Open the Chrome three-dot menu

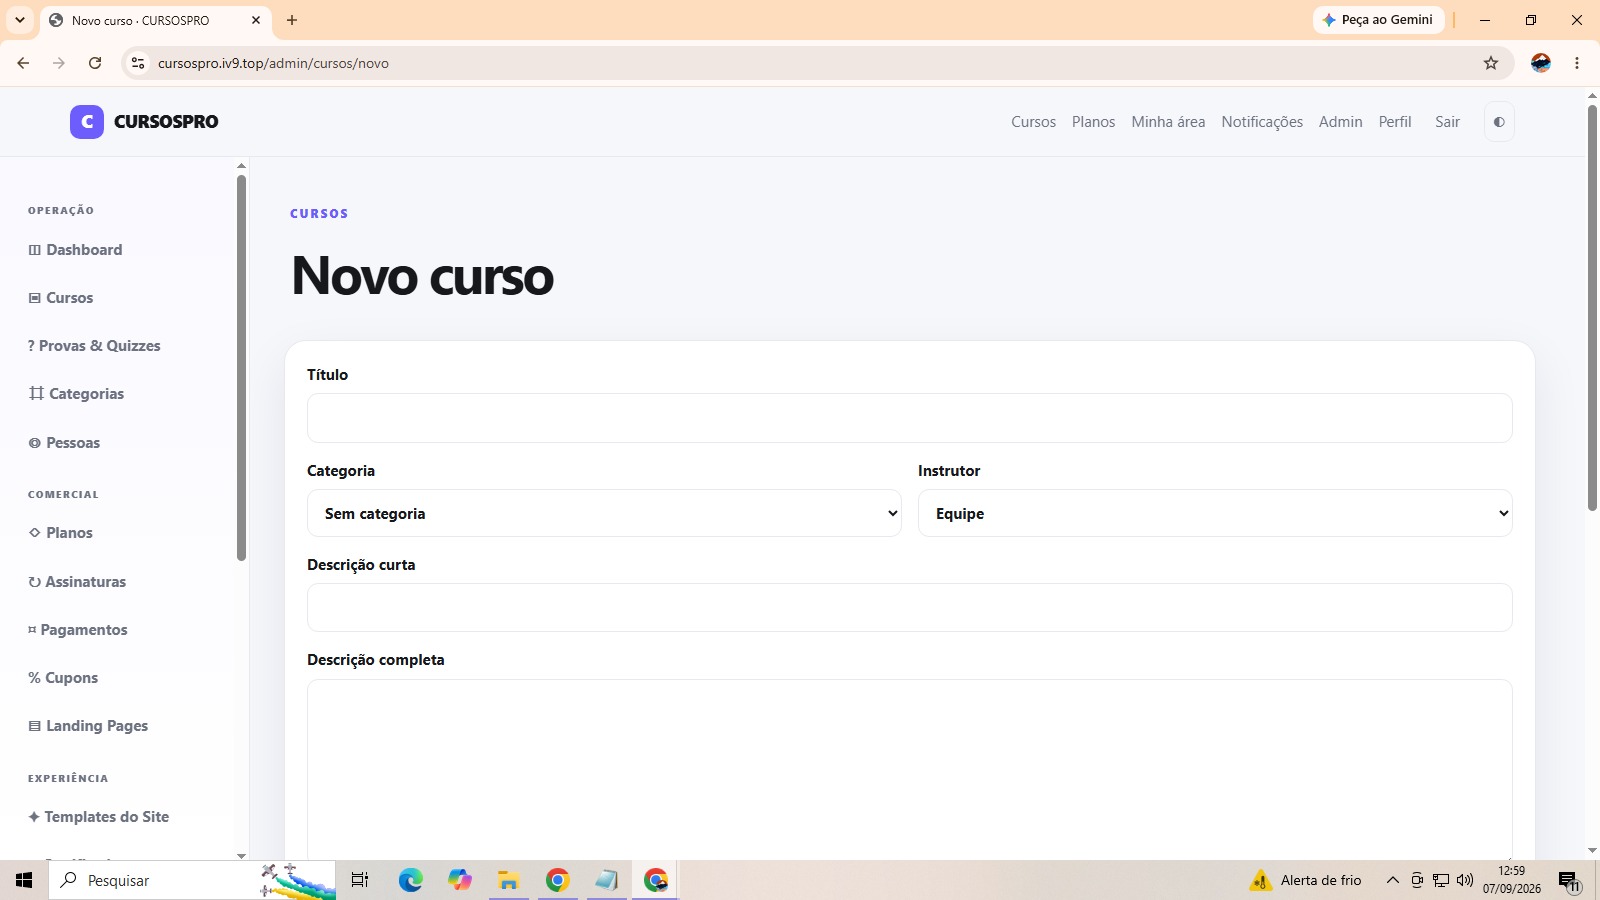click(1577, 63)
